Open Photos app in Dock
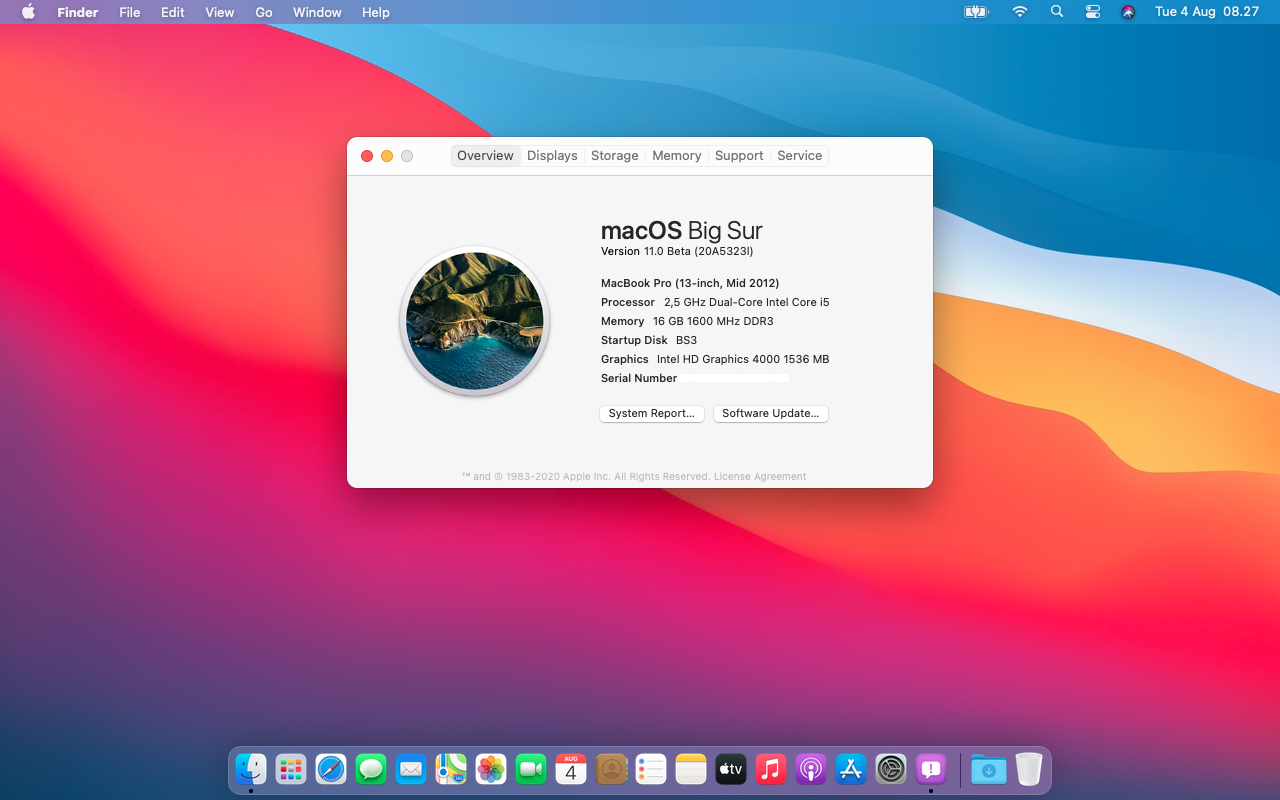Viewport: 1280px width, 800px height. coord(491,769)
